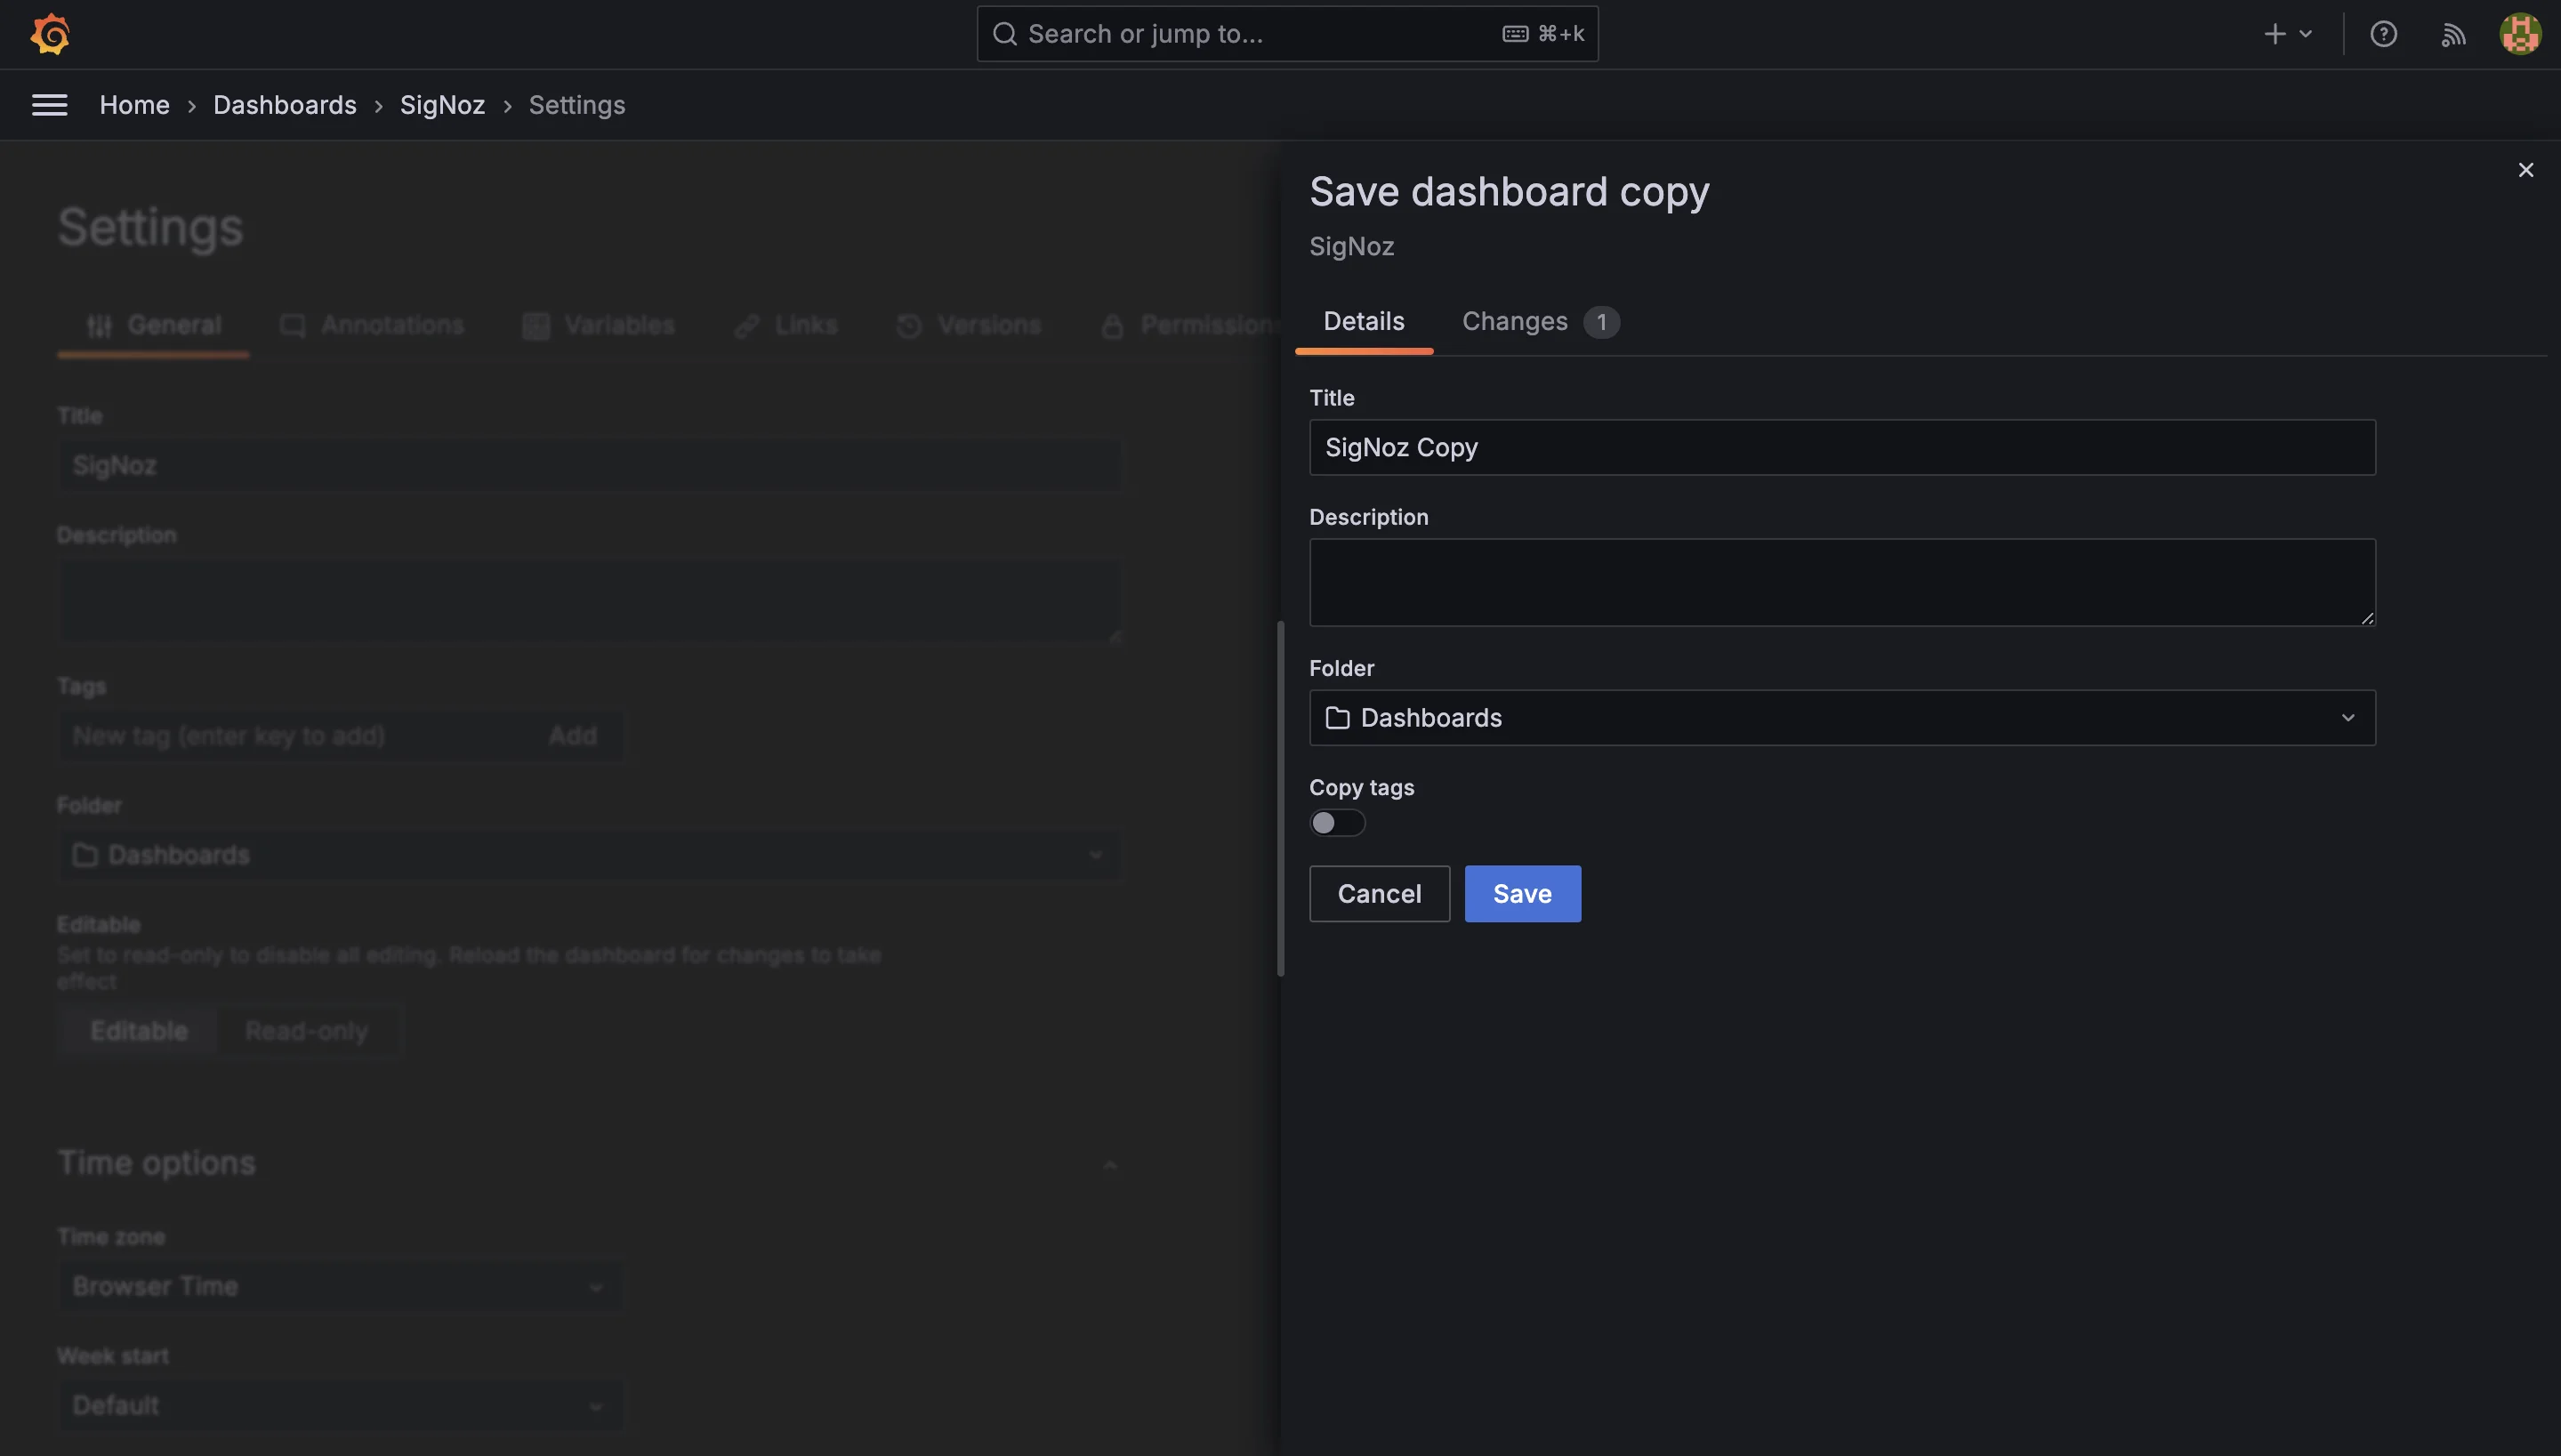Switch to the Changes tab
This screenshot has height=1456, width=2561.
pyautogui.click(x=1540, y=322)
